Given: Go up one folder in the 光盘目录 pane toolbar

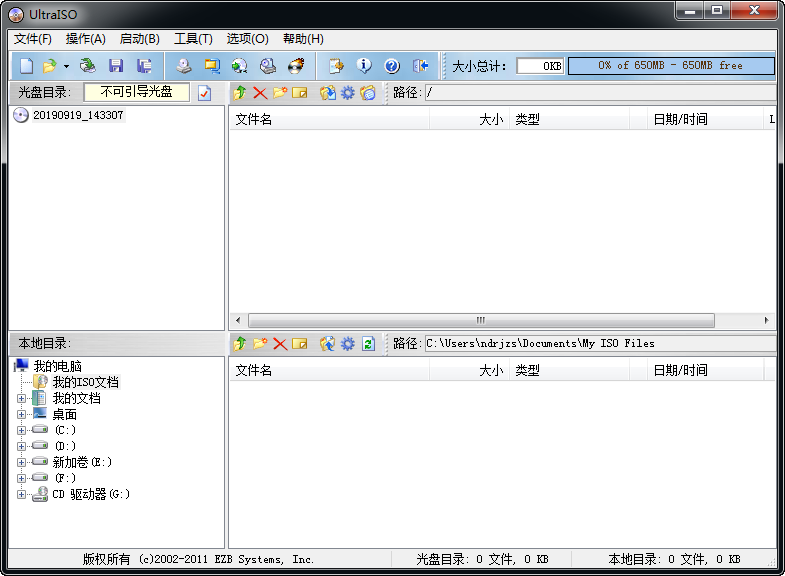Looking at the screenshot, I should [239, 93].
